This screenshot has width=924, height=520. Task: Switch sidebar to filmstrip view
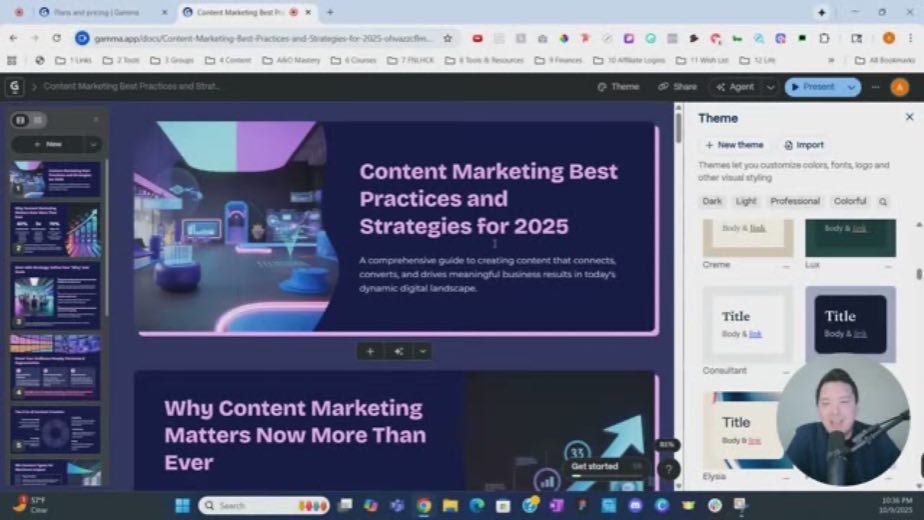pos(21,120)
